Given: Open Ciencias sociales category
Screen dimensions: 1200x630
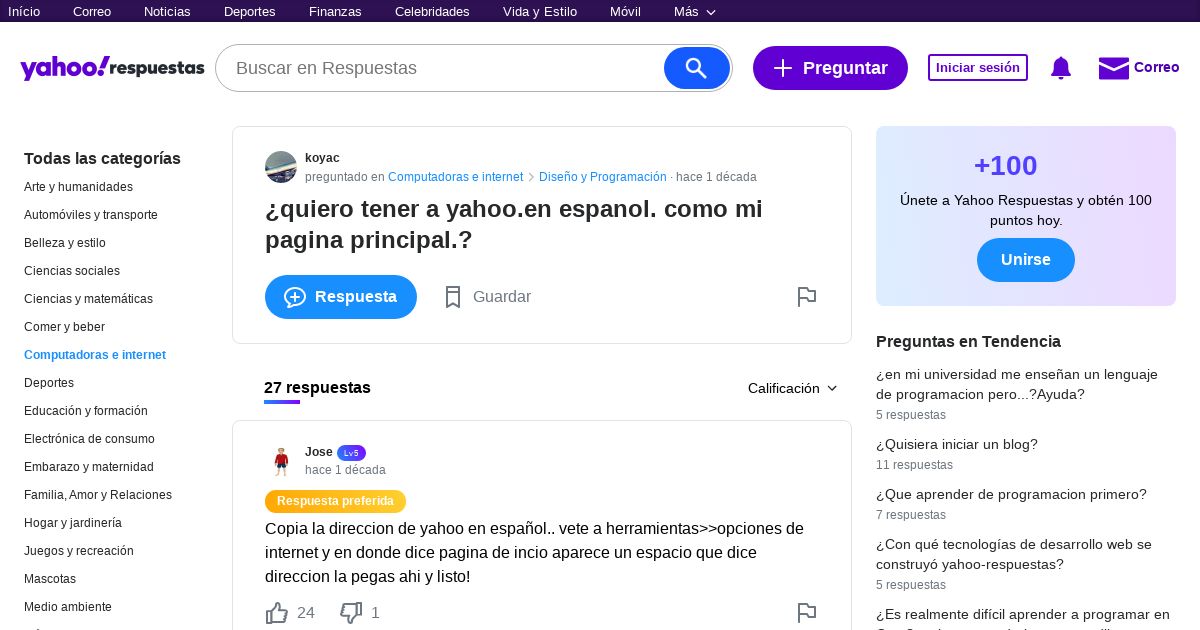Looking at the screenshot, I should [72, 271].
